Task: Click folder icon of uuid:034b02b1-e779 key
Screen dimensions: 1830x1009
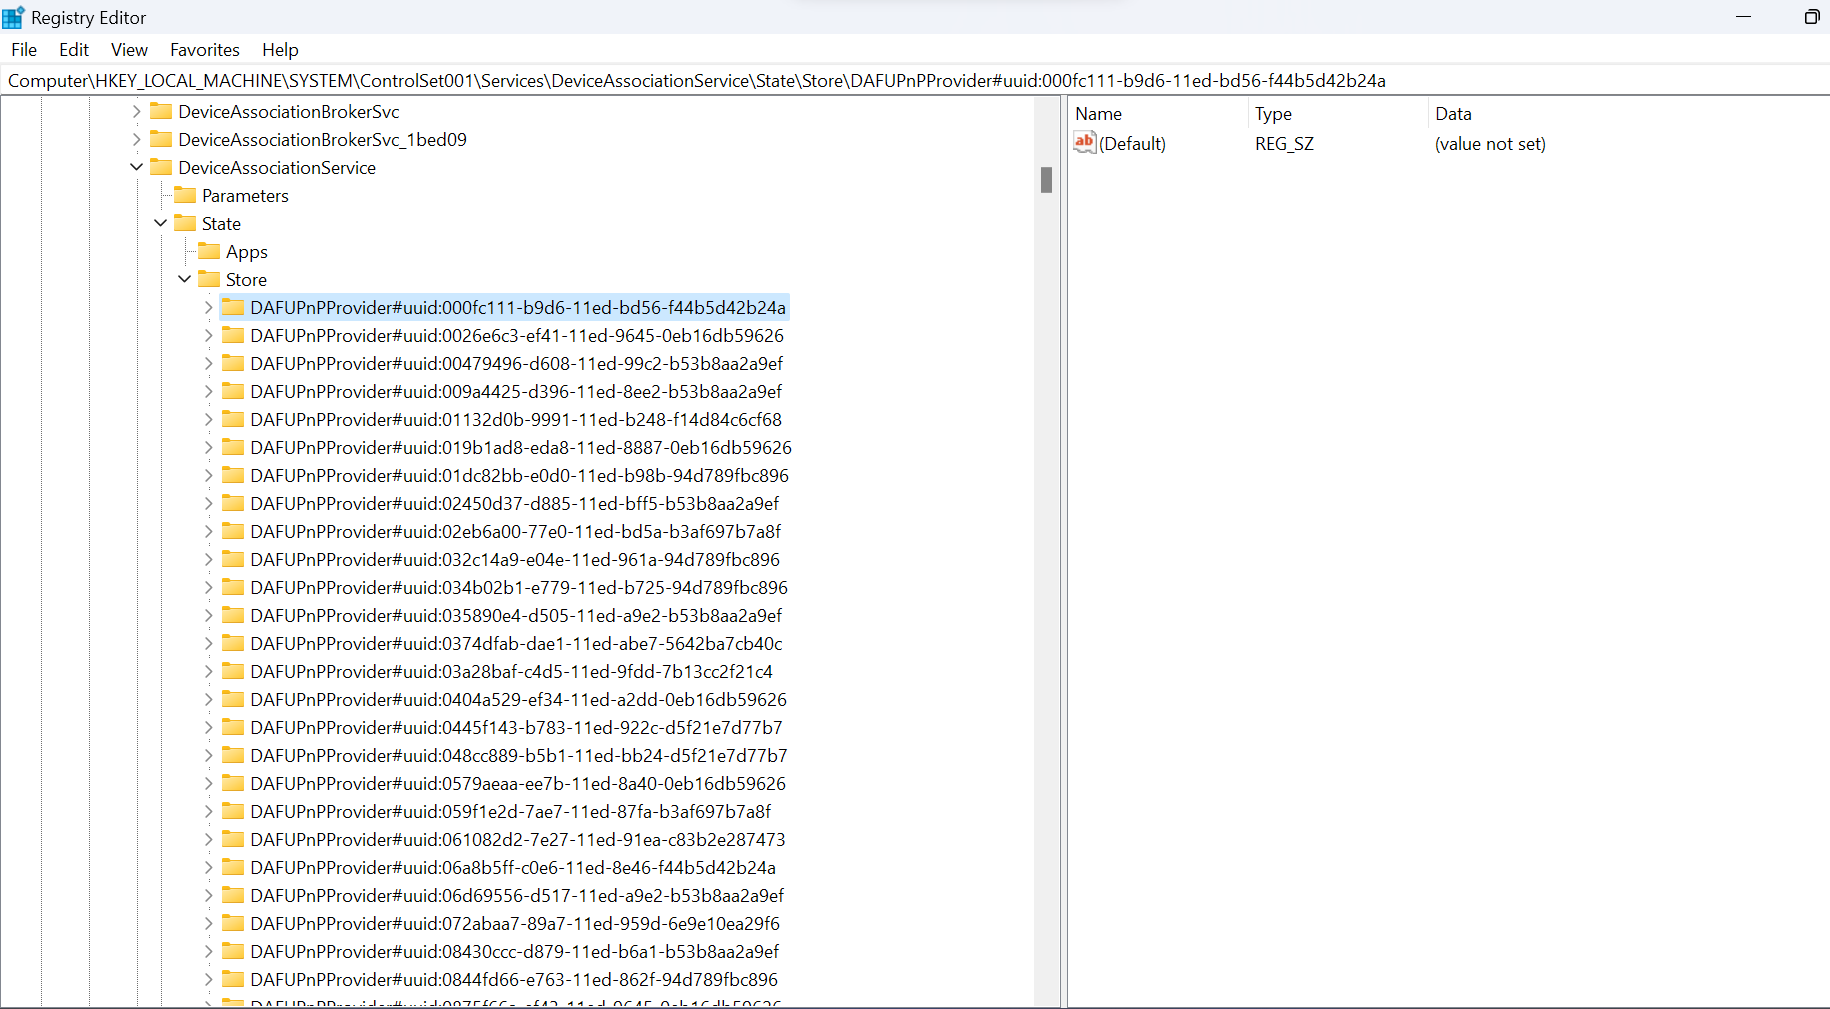Action: click(233, 587)
